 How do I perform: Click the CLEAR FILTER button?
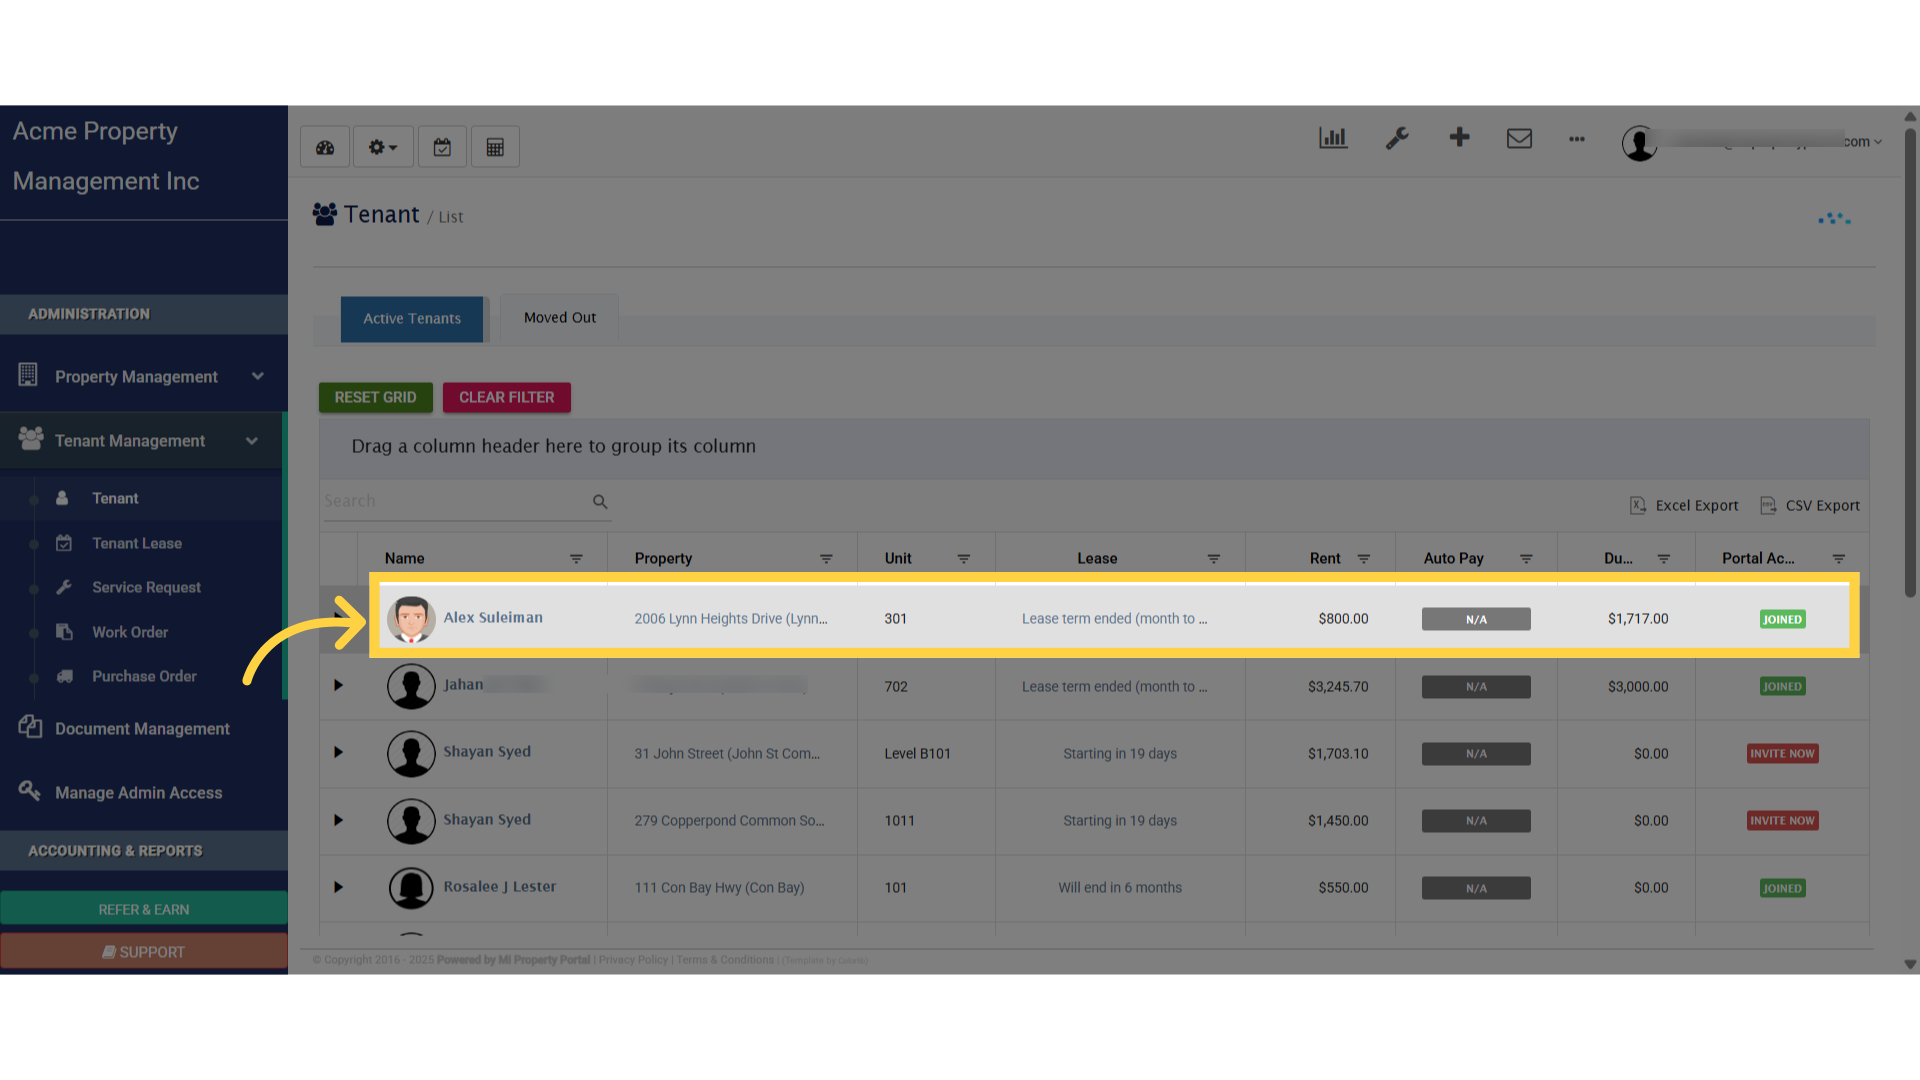coord(507,397)
